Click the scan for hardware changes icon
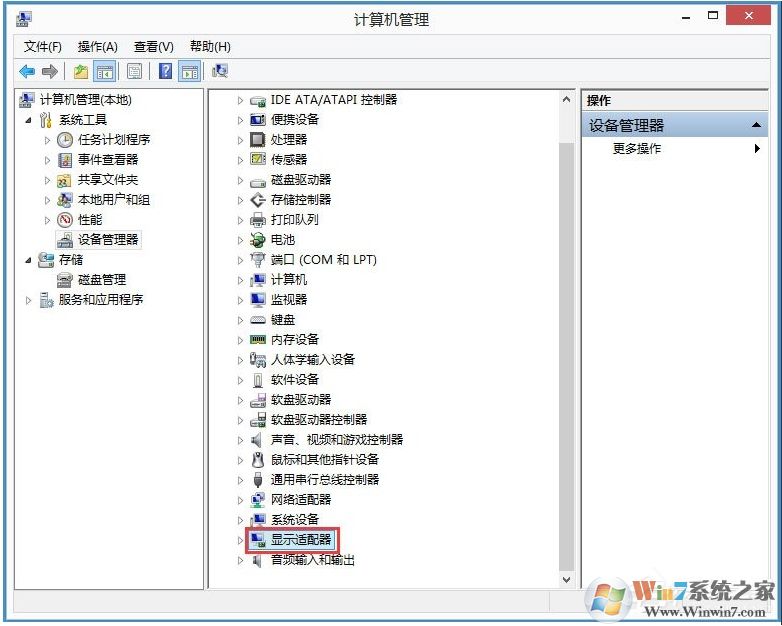The image size is (782, 626). point(219,71)
